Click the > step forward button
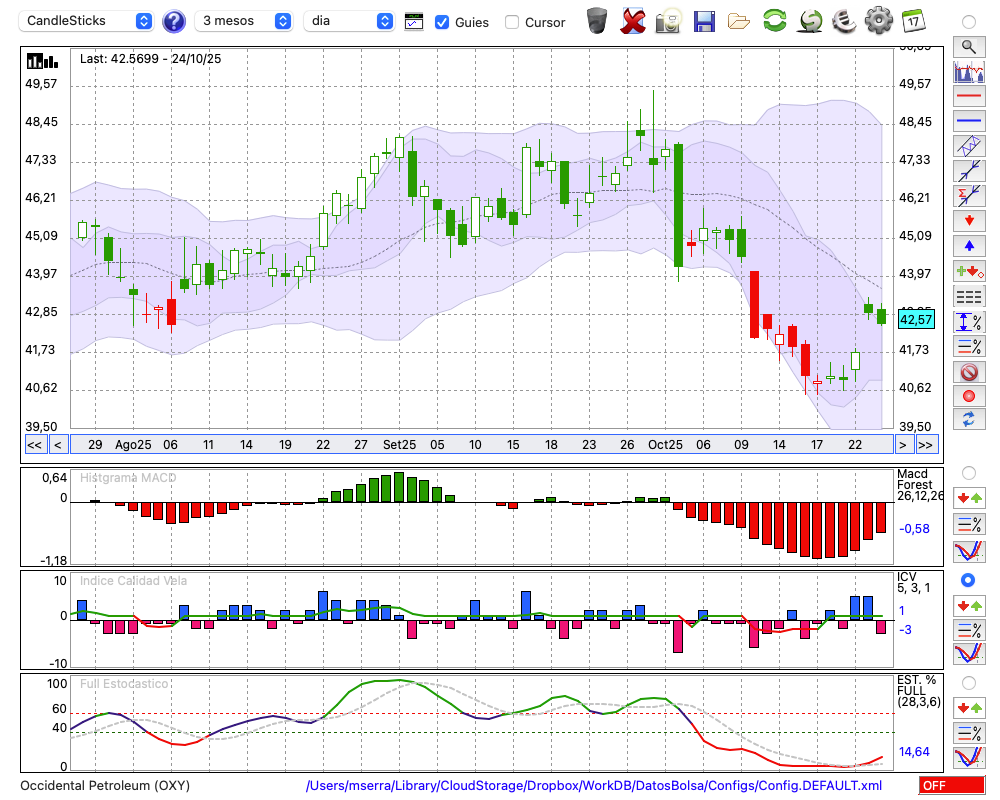 point(902,445)
